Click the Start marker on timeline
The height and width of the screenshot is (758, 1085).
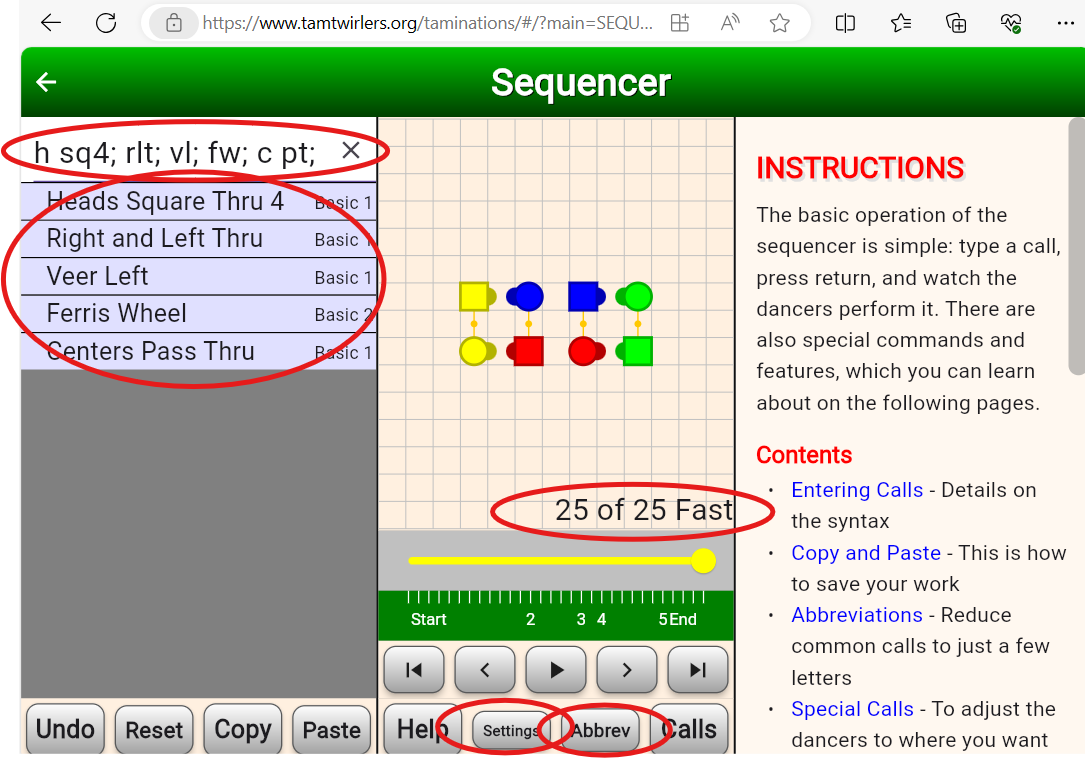pyautogui.click(x=428, y=619)
